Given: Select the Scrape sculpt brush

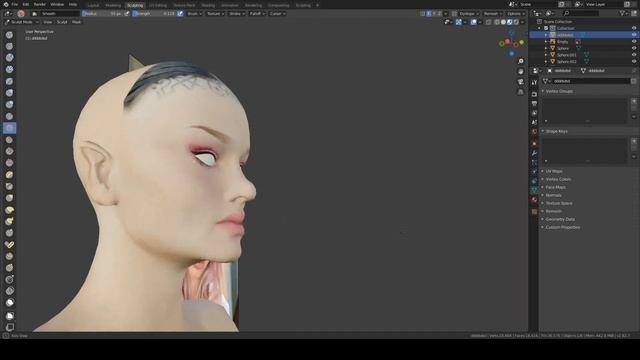Looking at the screenshot, I should point(9,163).
